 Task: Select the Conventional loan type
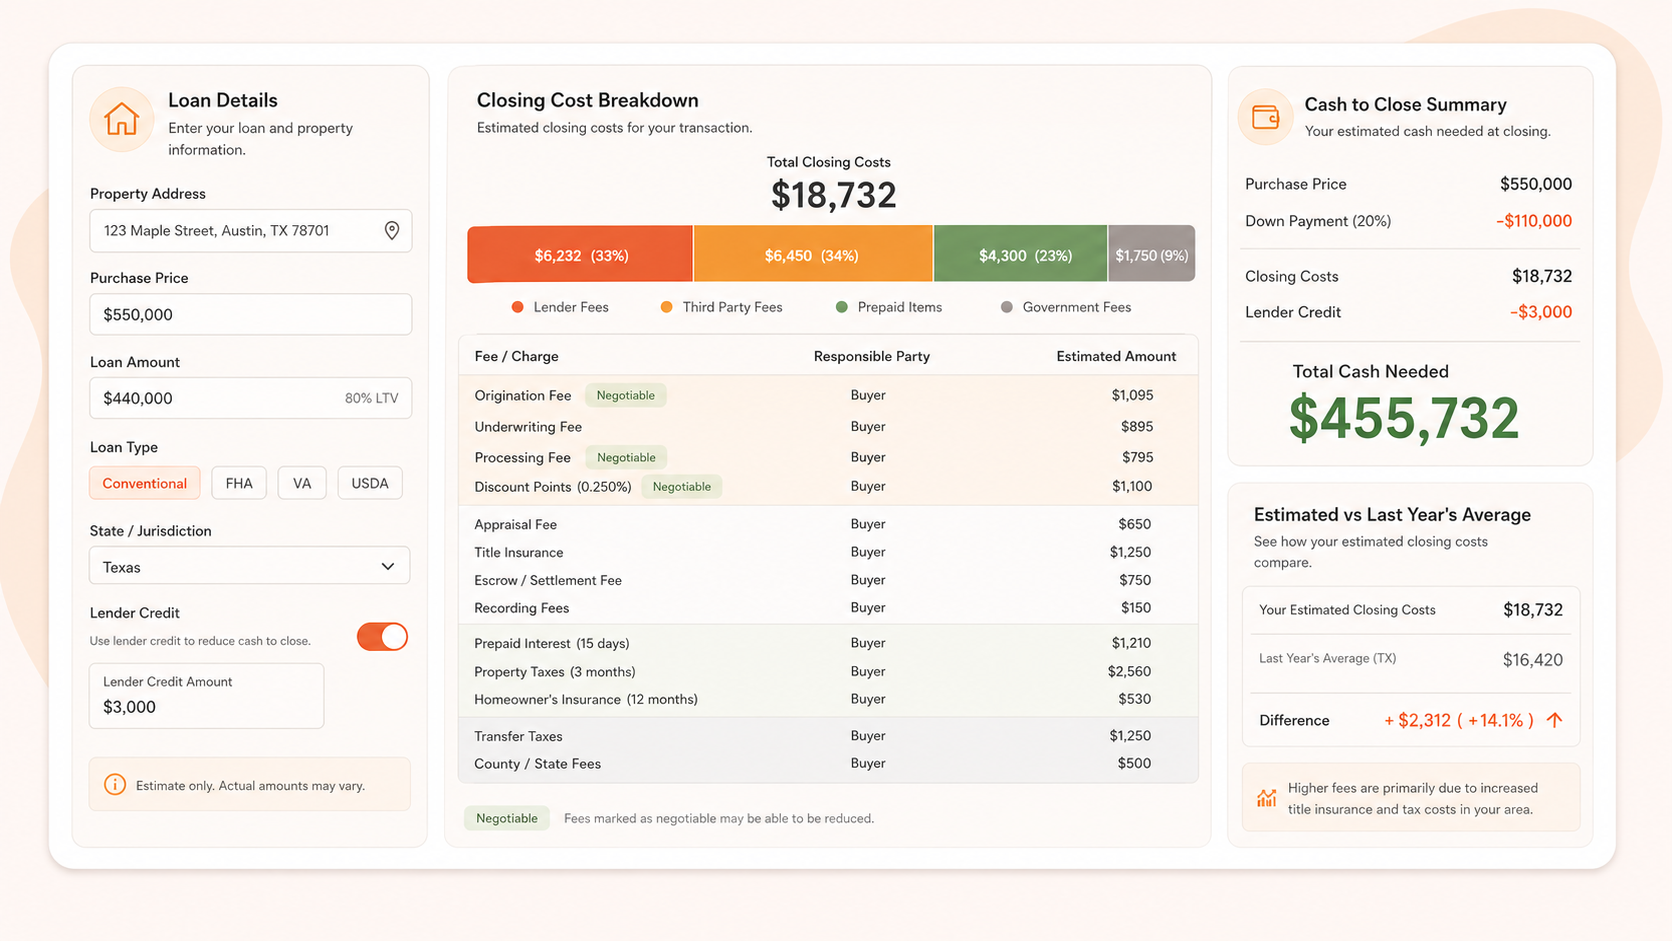[145, 483]
